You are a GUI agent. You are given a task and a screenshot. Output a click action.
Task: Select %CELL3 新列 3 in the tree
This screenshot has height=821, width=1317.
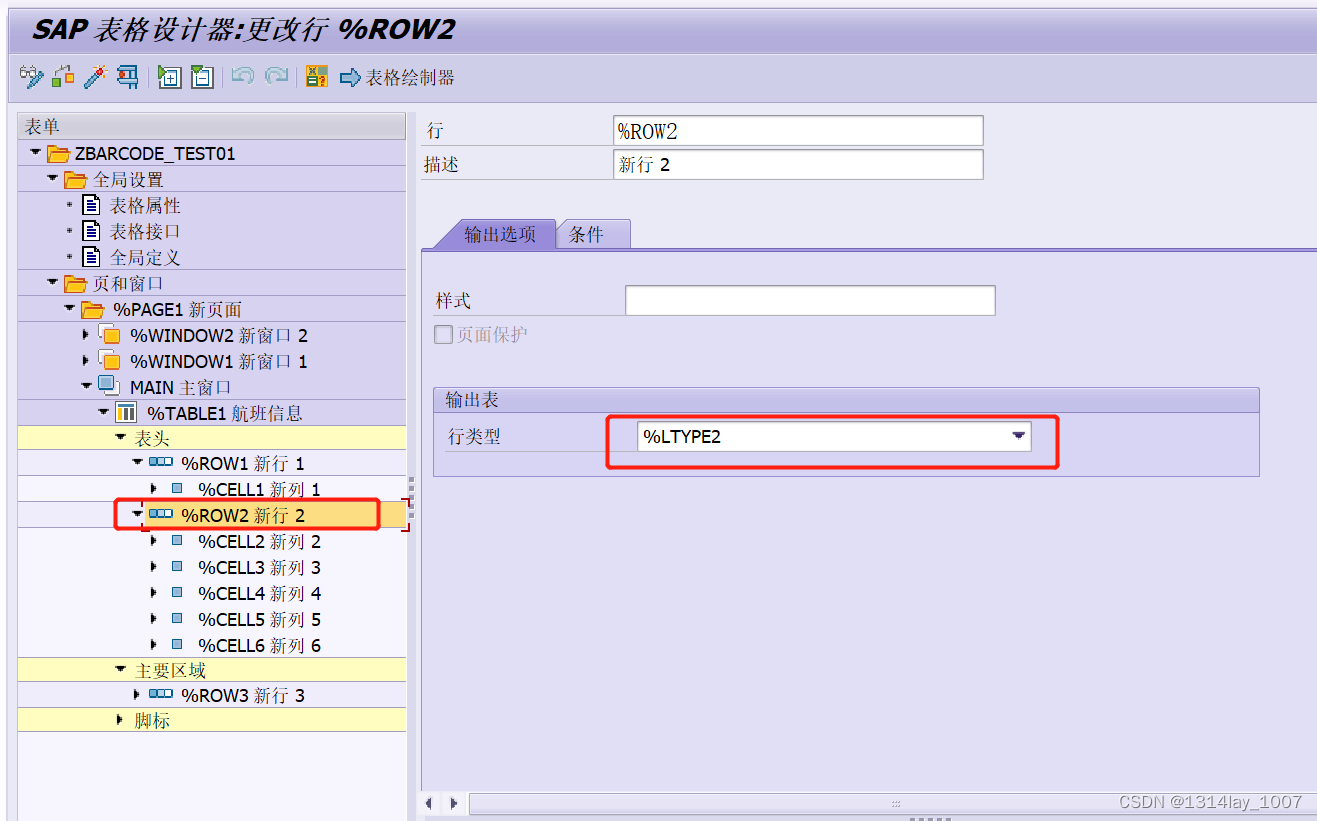(260, 567)
